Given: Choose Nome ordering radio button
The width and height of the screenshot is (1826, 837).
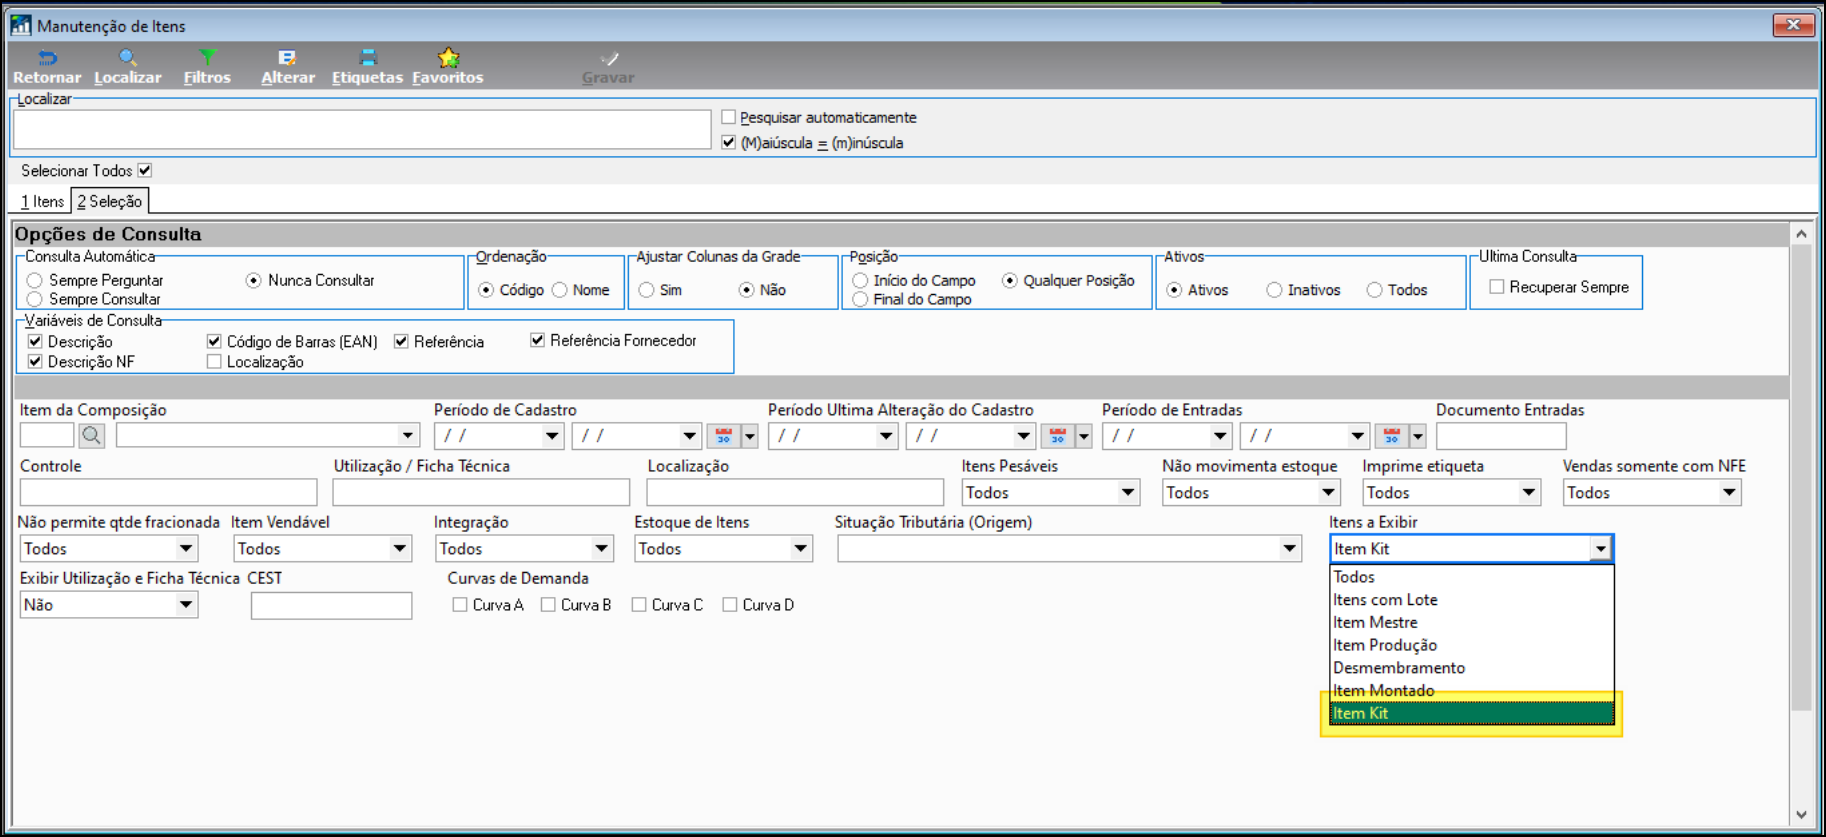Looking at the screenshot, I should [x=560, y=290].
